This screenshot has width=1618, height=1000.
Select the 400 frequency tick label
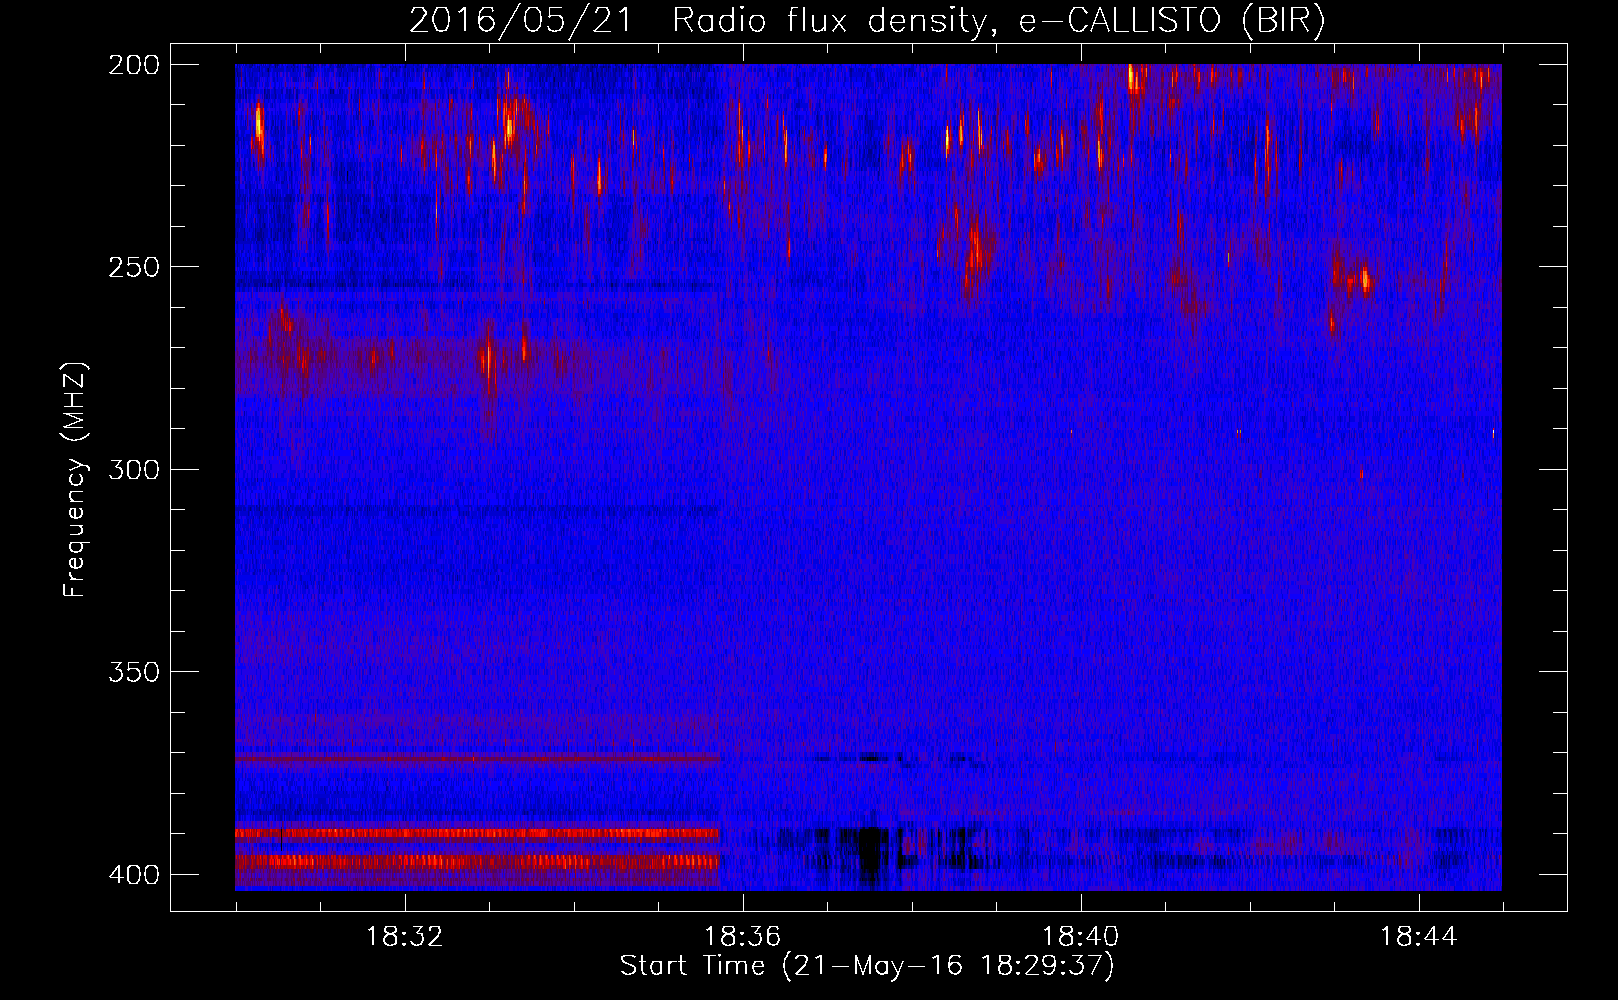pyautogui.click(x=134, y=875)
